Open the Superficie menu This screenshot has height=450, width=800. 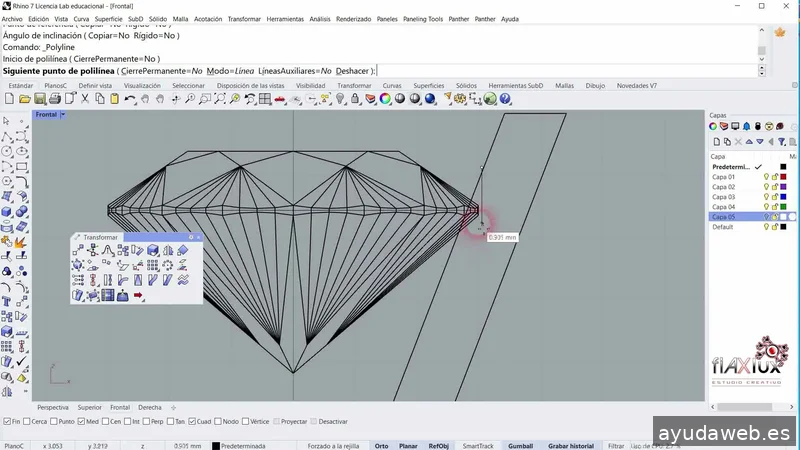[x=109, y=19]
